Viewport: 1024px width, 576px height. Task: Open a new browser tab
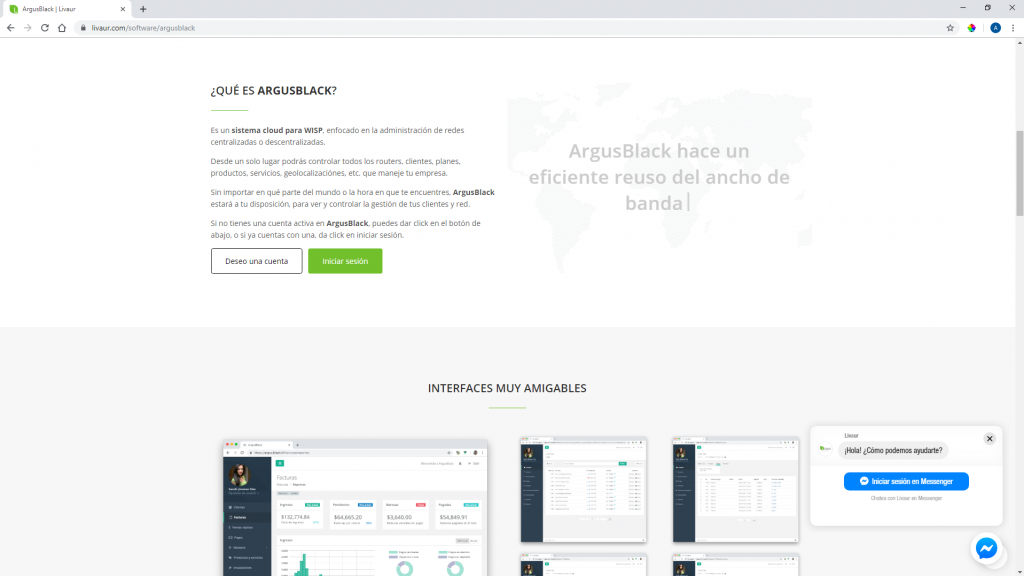pos(143,9)
